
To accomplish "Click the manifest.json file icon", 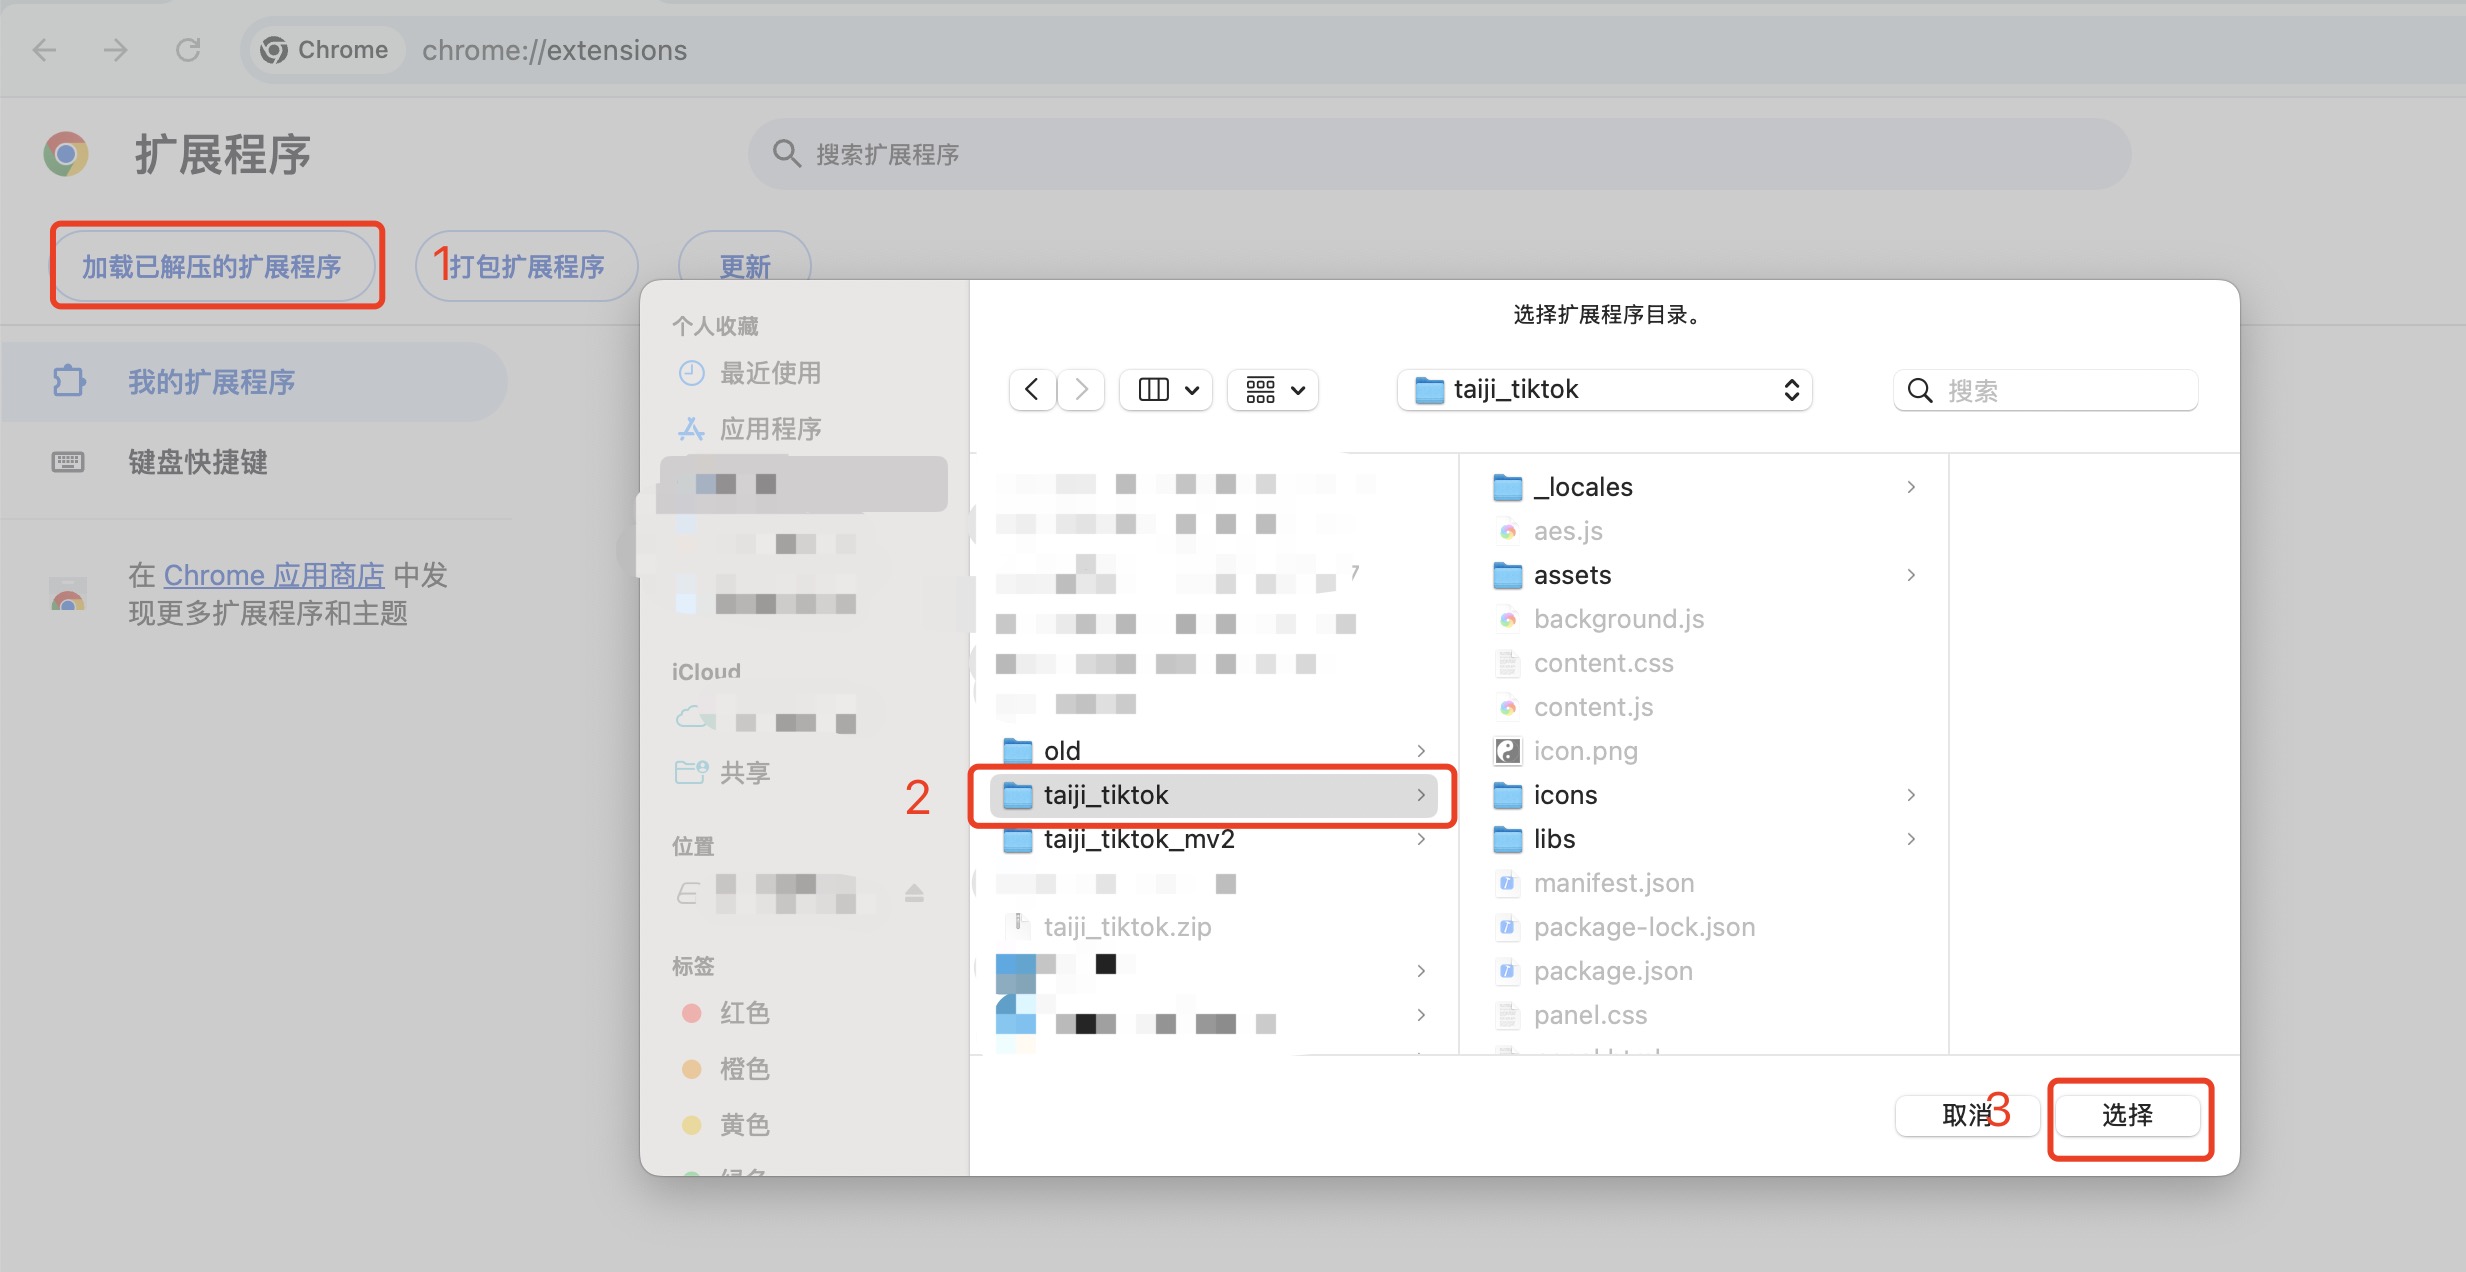I will (x=1507, y=883).
